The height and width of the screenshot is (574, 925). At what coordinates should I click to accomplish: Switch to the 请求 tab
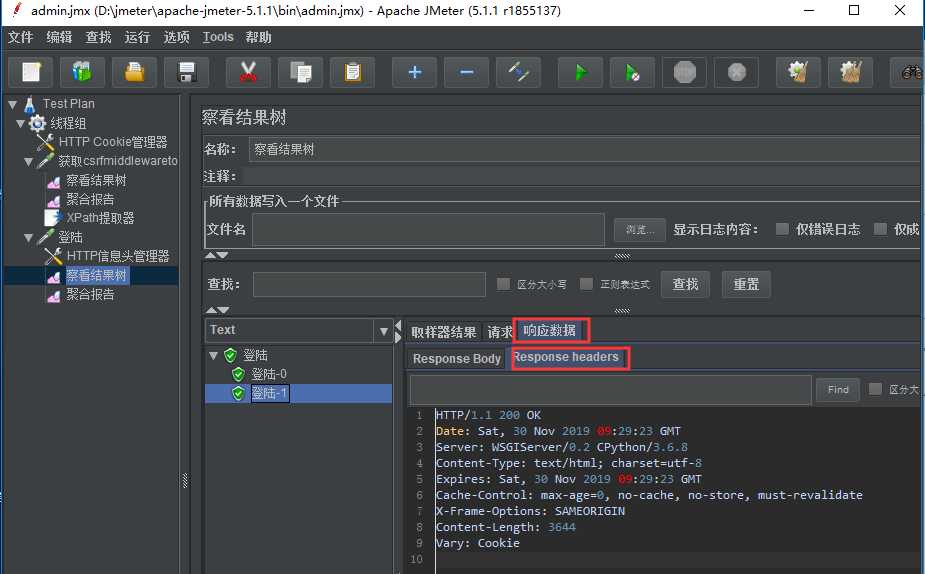499,332
